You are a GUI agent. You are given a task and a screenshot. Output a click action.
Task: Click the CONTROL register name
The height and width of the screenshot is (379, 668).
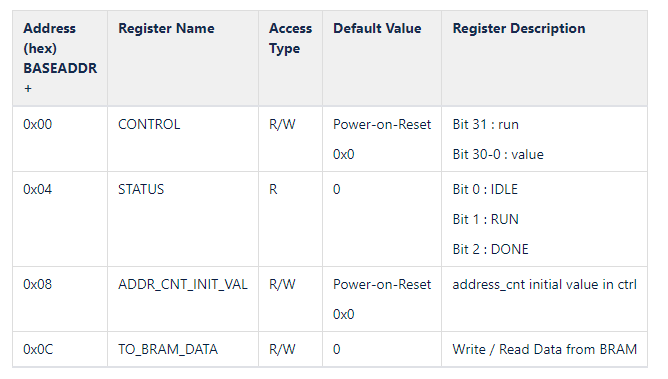149,124
